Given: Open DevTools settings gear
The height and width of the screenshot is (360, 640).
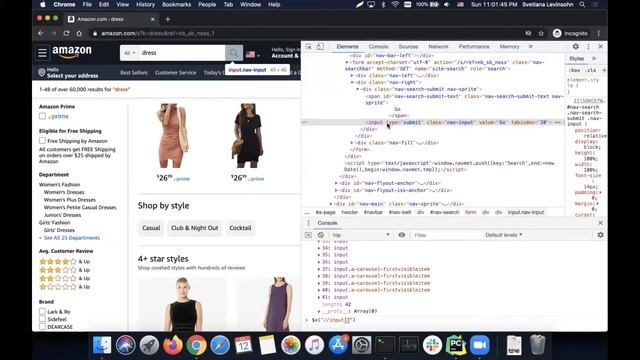Looking at the screenshot, I should [576, 47].
